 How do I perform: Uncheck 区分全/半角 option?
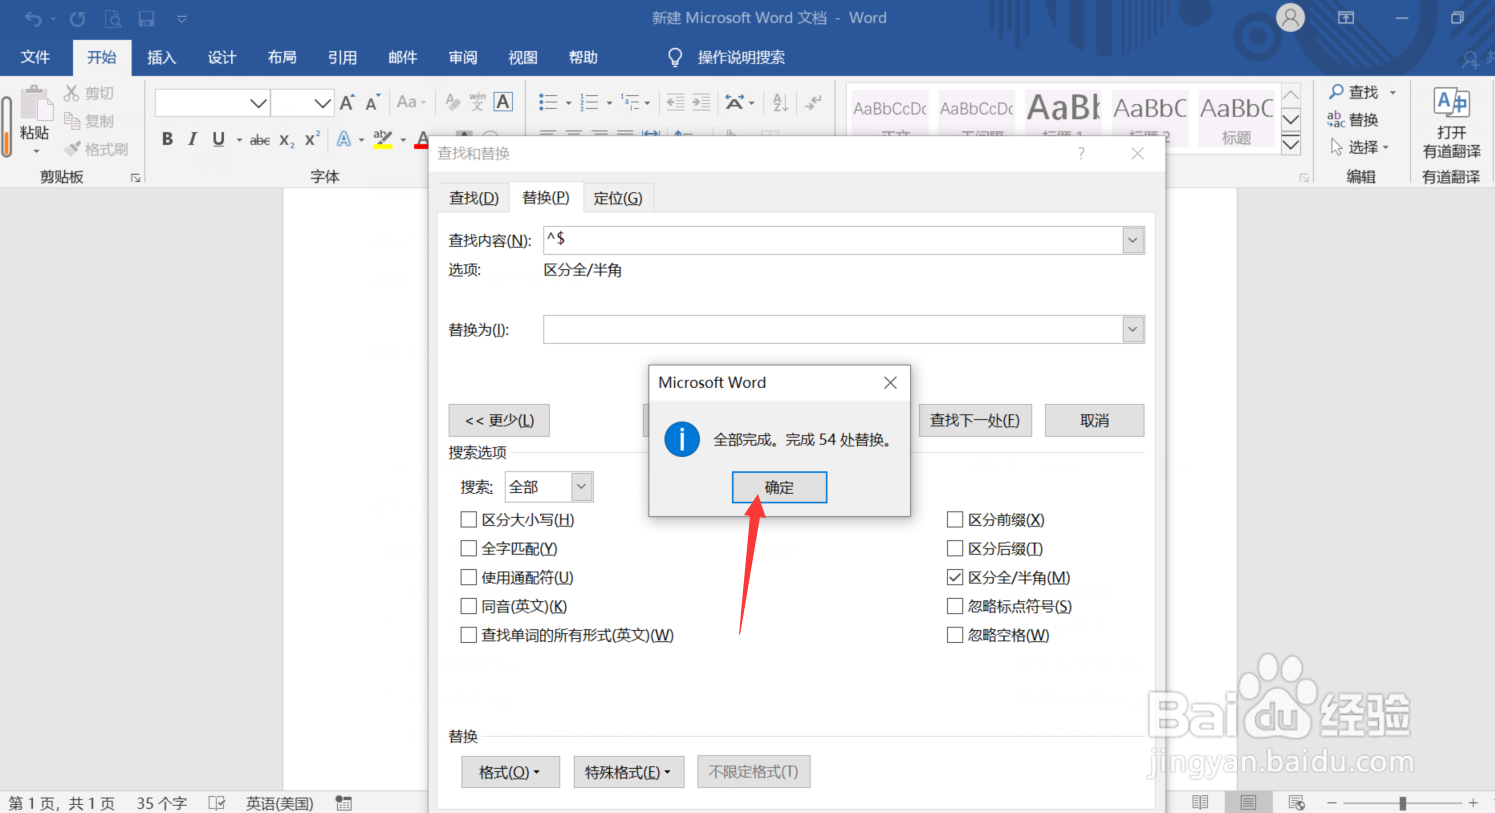[x=955, y=577]
